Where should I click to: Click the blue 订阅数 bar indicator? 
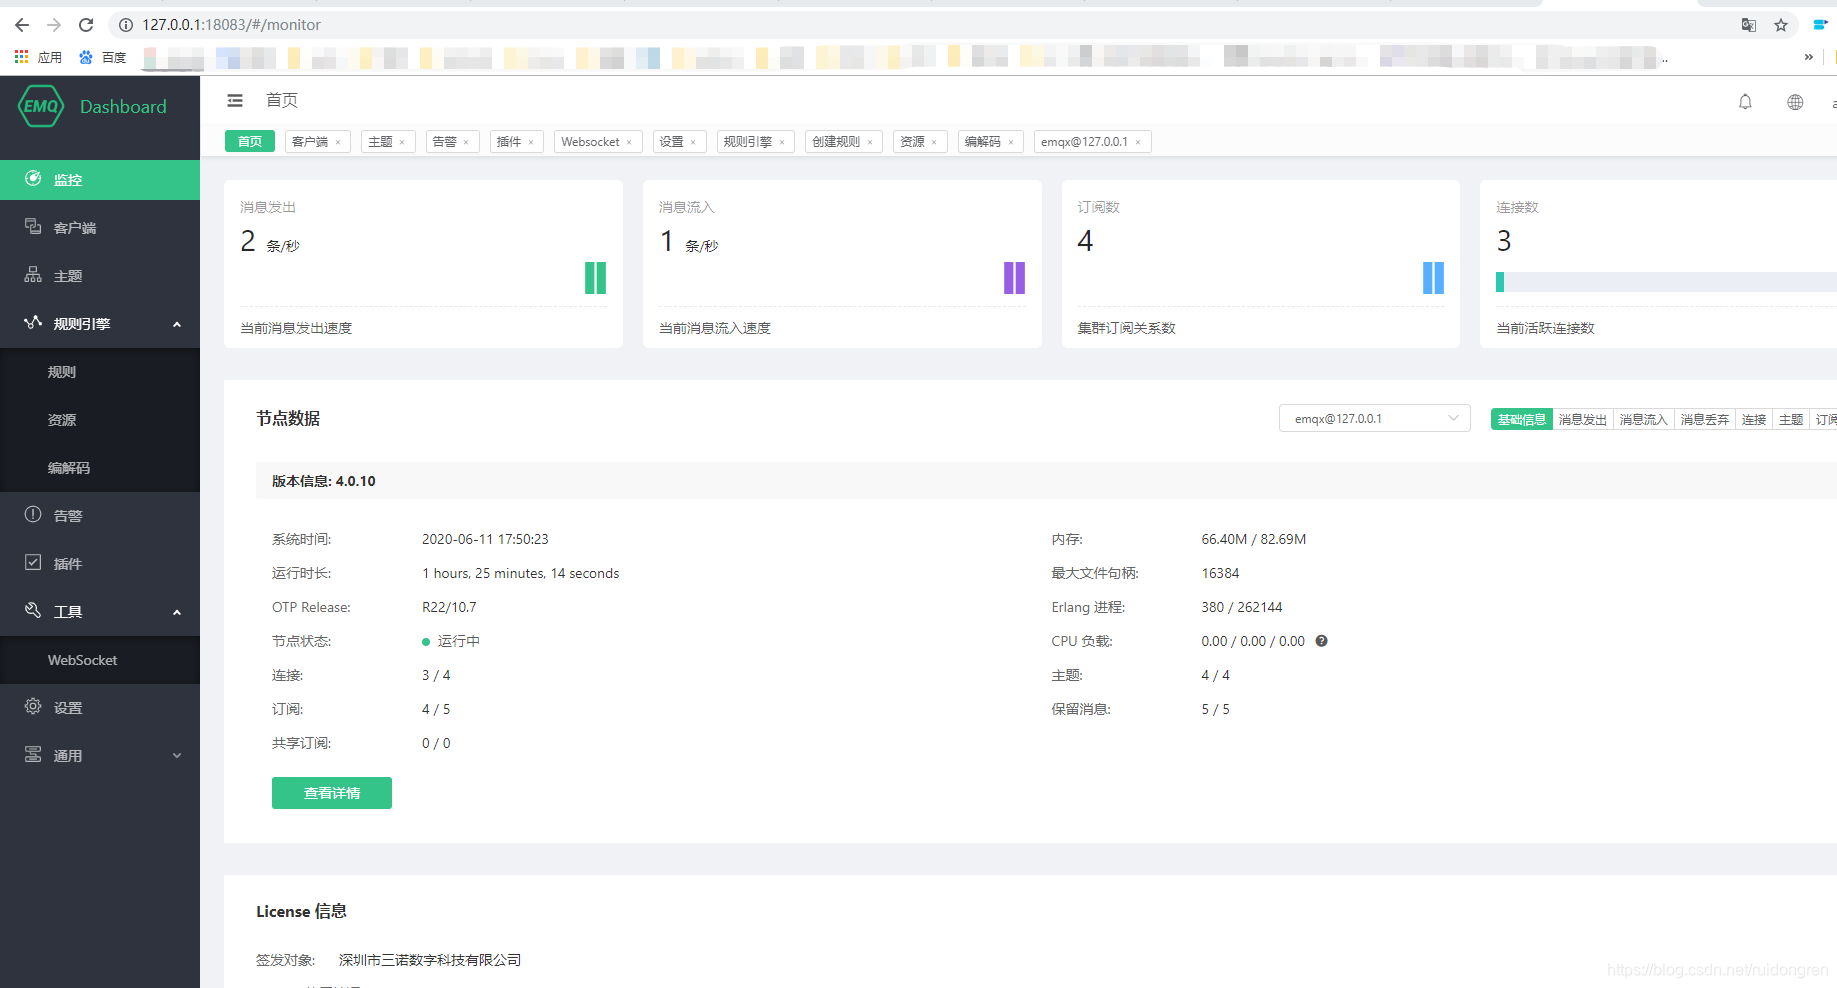(1434, 278)
